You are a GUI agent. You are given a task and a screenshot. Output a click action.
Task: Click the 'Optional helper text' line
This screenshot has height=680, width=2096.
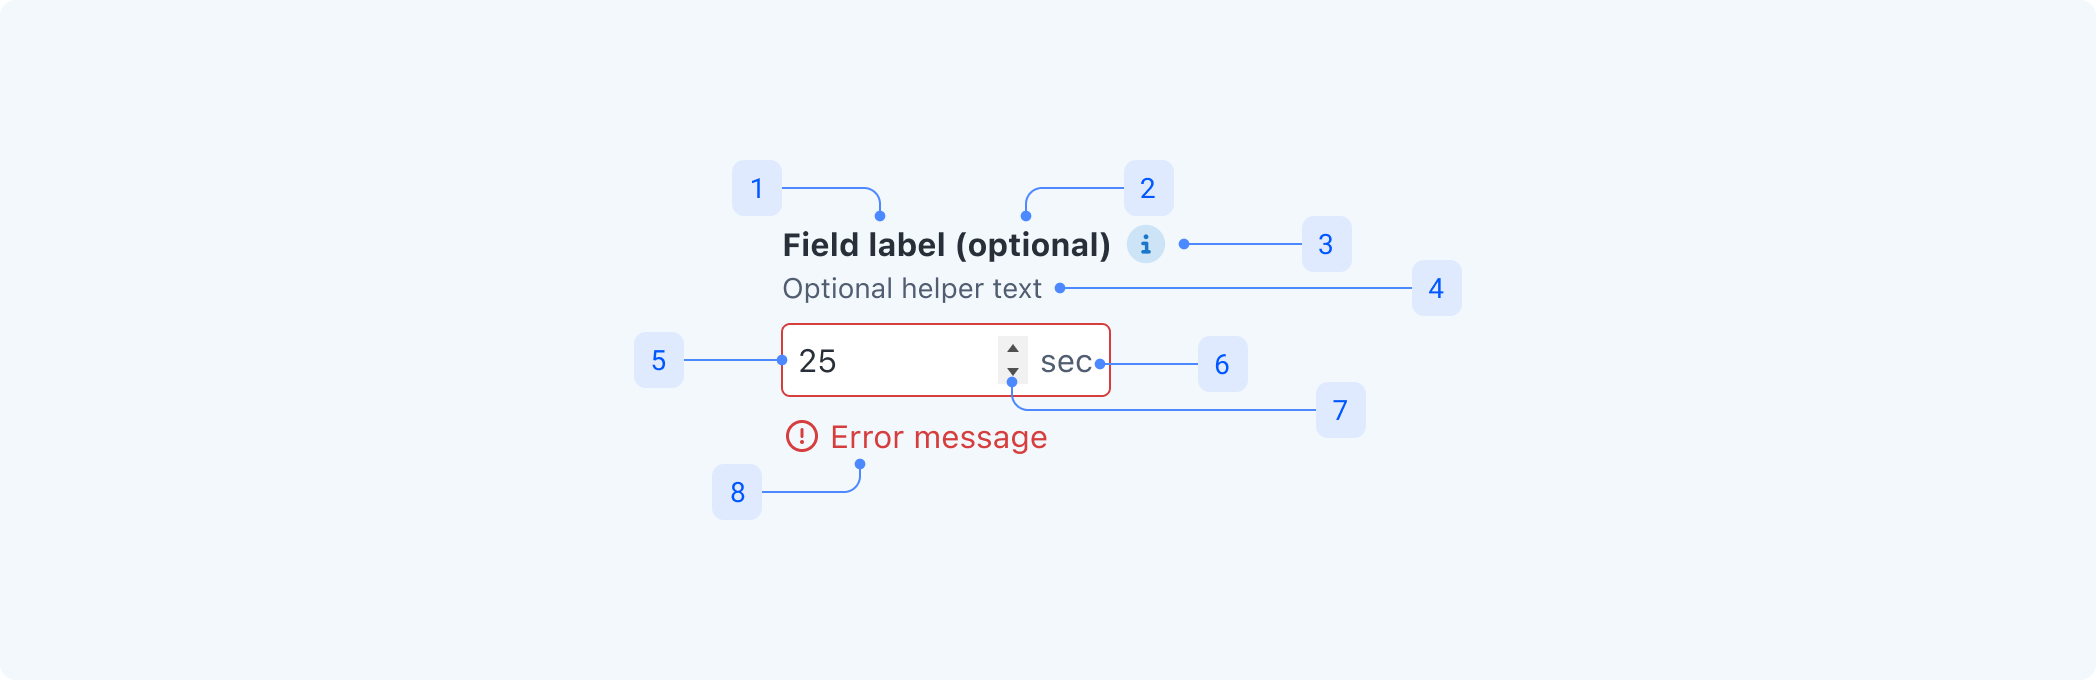(x=911, y=289)
